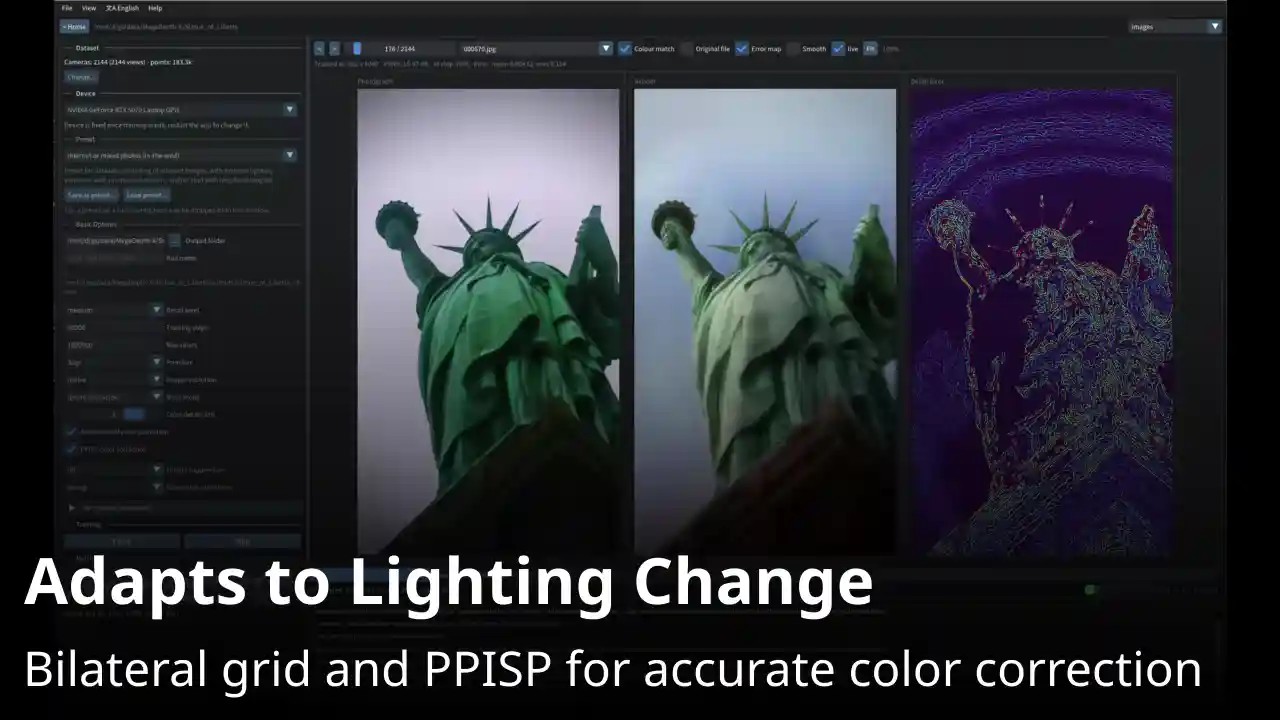Click the Fit button in the viewer toolbar
Image resolution: width=1280 pixels, height=720 pixels.
[870, 48]
